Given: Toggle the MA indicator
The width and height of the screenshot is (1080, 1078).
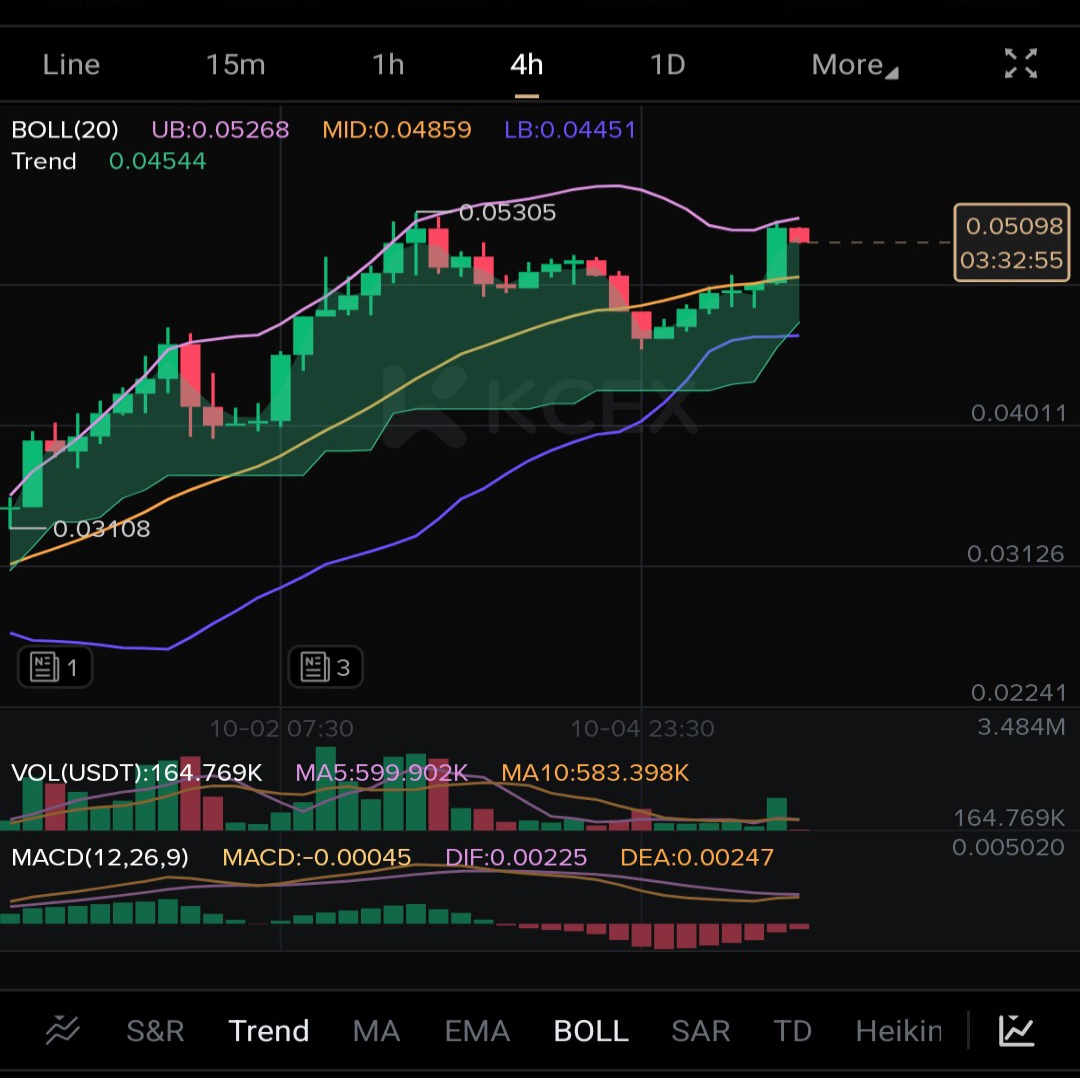Looking at the screenshot, I should click(x=376, y=1031).
